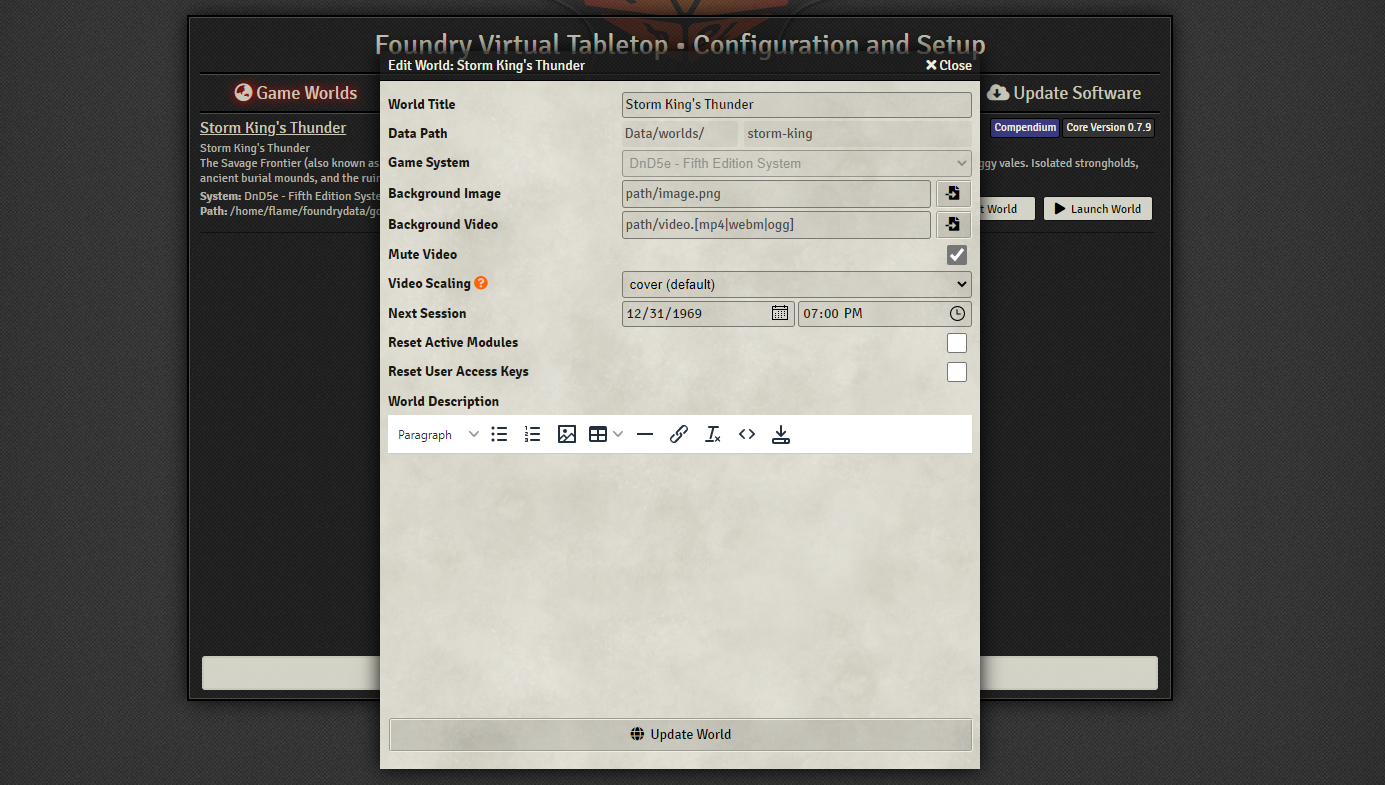Clear formatting with the Tx icon
The image size is (1385, 785).
pos(713,434)
